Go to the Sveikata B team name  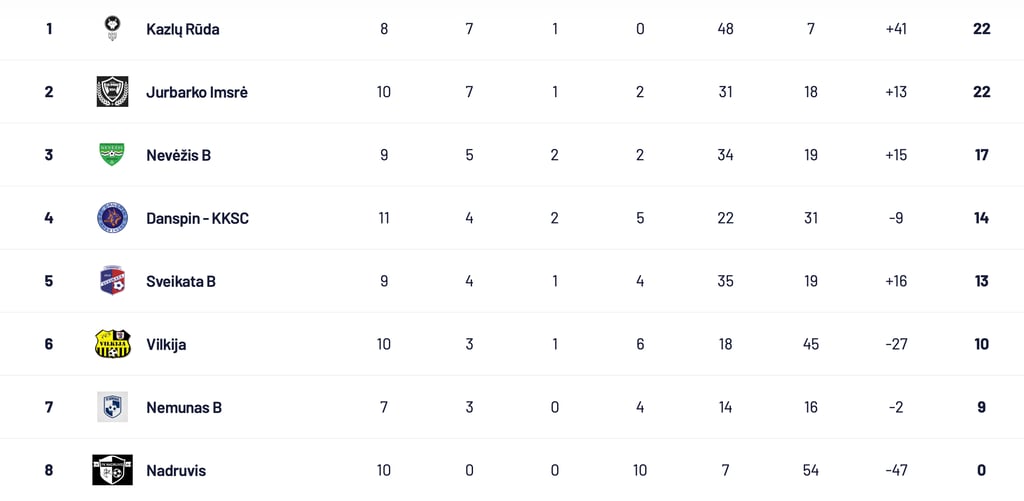[x=181, y=281]
